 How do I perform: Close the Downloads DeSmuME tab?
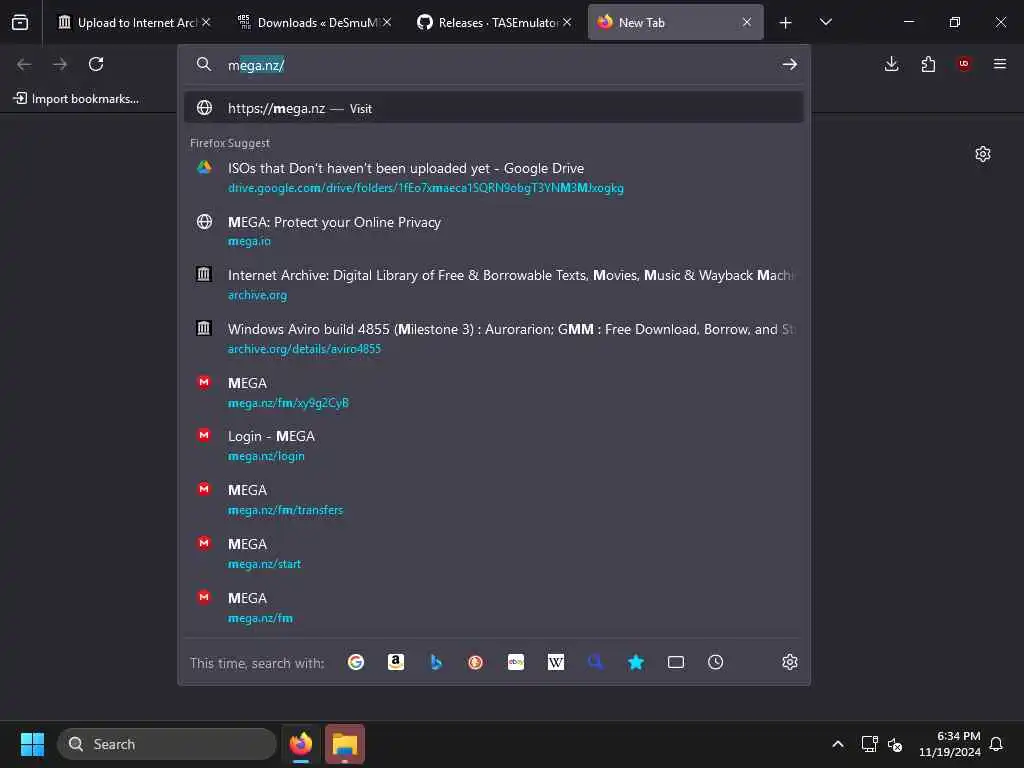tap(387, 22)
